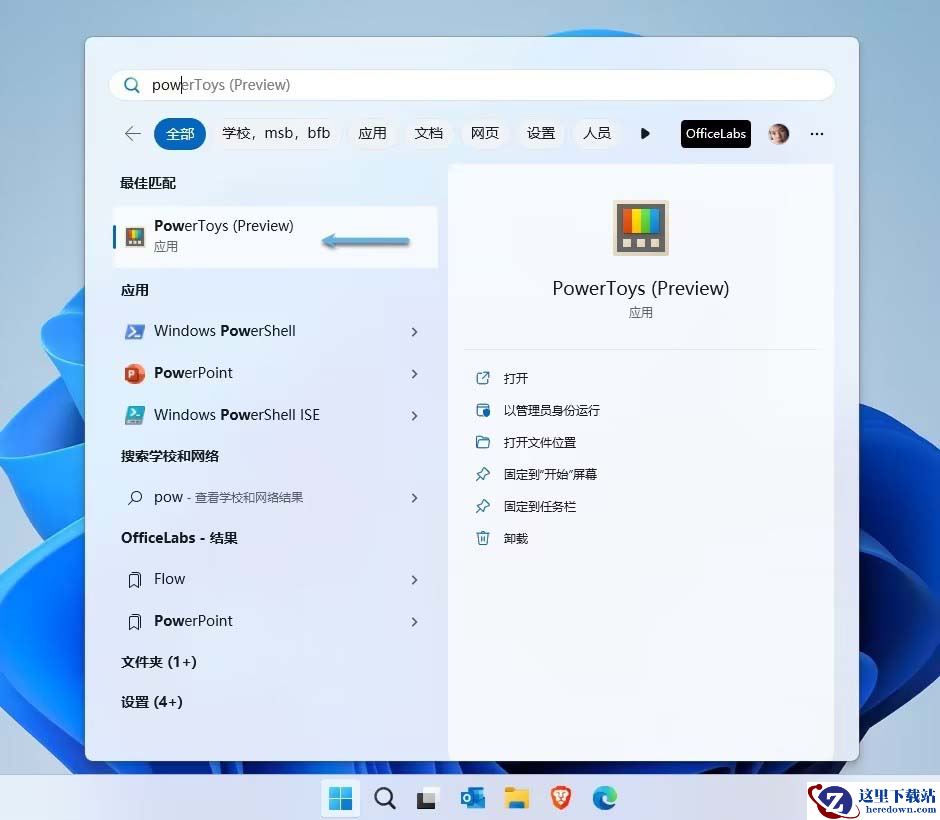This screenshot has width=940, height=820.
Task: Expand the OfficeLabs PowerPoint result chevron
Action: [x=414, y=622]
